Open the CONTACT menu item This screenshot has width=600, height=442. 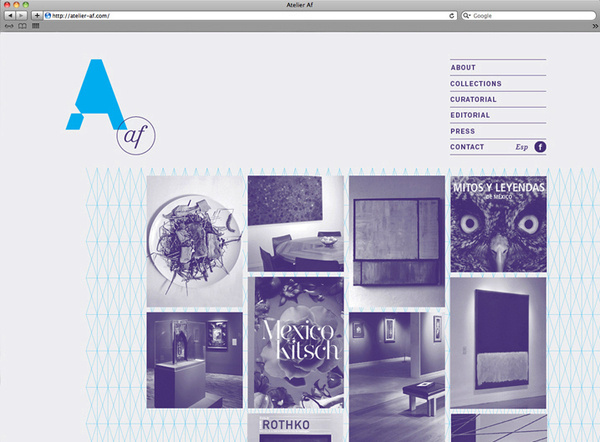pos(467,147)
